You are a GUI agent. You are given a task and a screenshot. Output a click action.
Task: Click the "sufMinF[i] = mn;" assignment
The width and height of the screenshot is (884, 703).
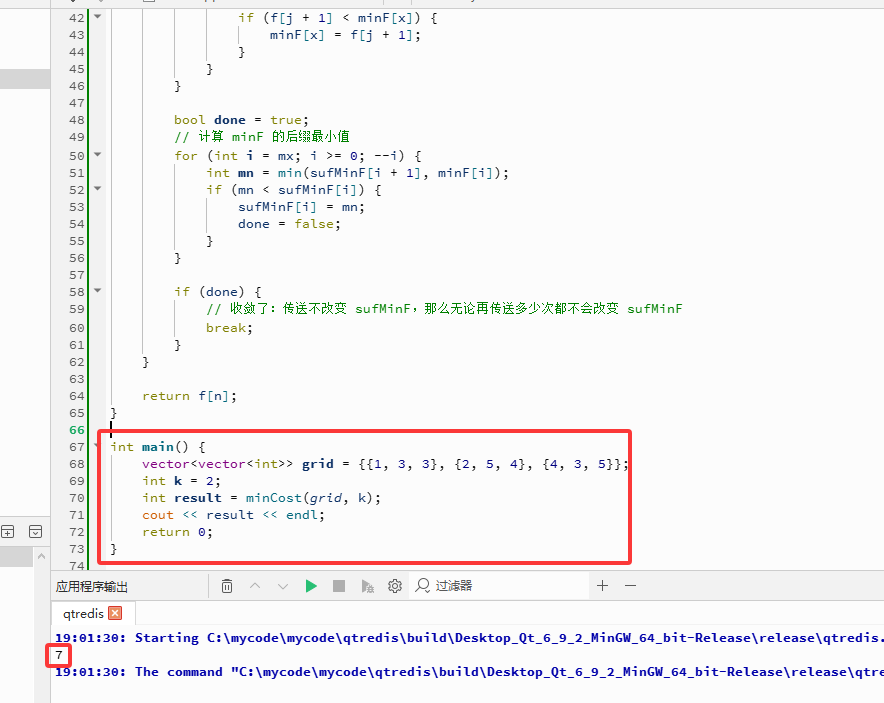(x=301, y=207)
